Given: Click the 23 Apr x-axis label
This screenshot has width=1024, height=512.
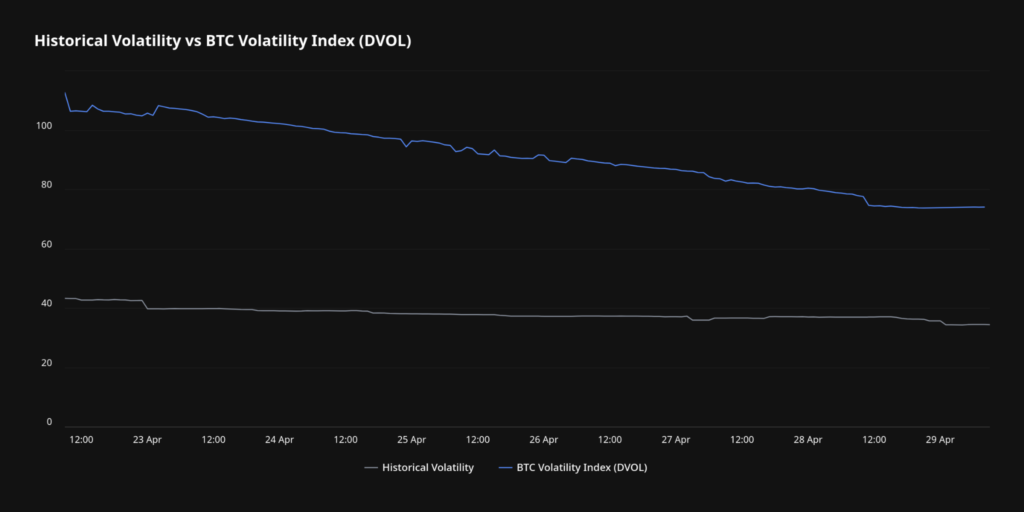Looking at the screenshot, I should (x=147, y=439).
